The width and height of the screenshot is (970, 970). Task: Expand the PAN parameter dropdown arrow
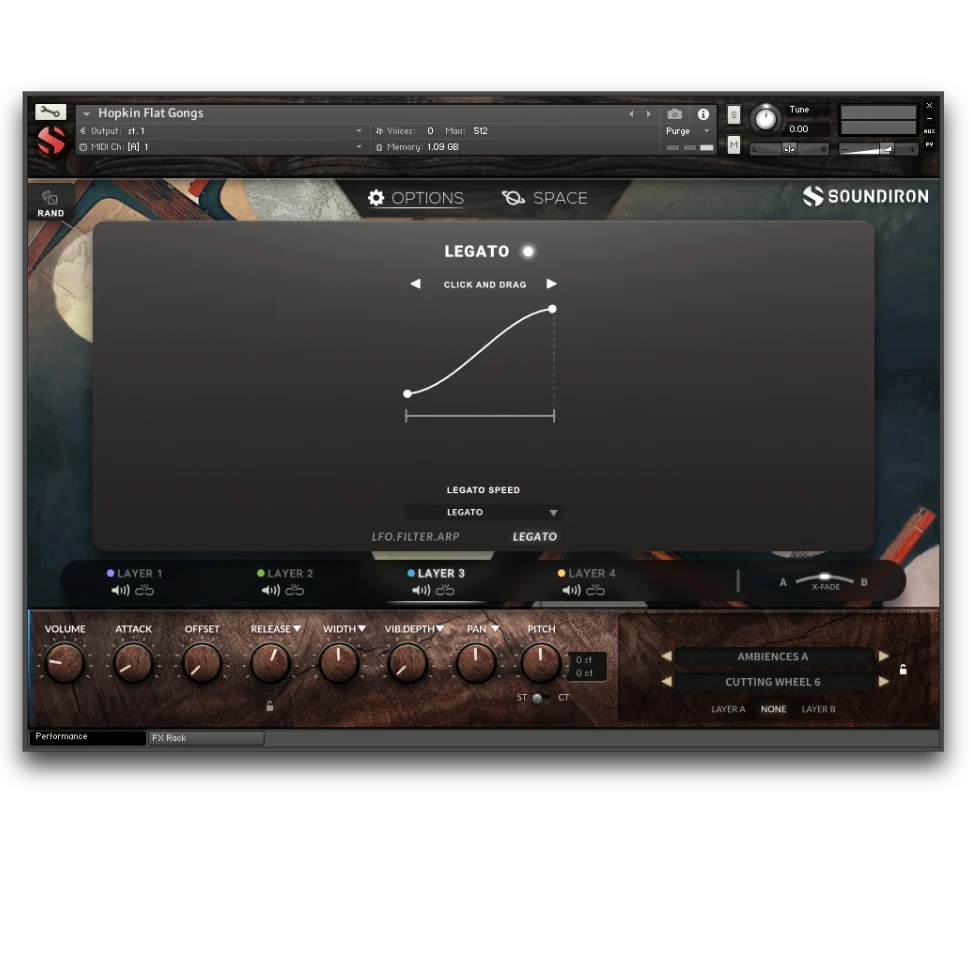[495, 629]
